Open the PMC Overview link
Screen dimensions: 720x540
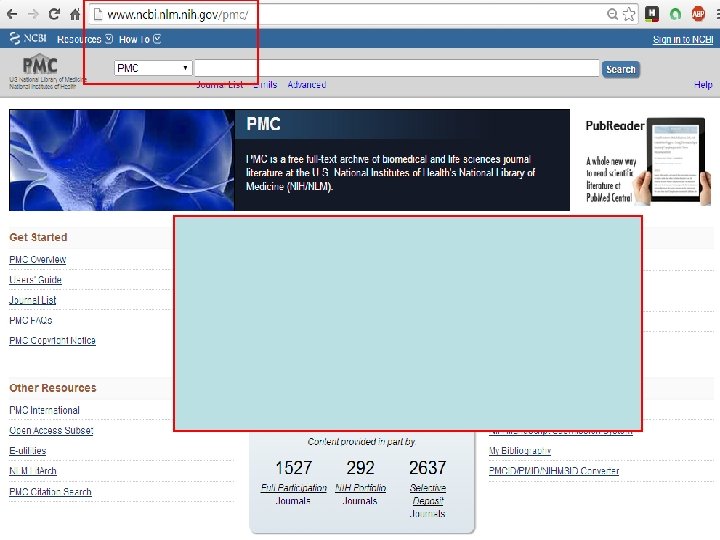click(38, 260)
